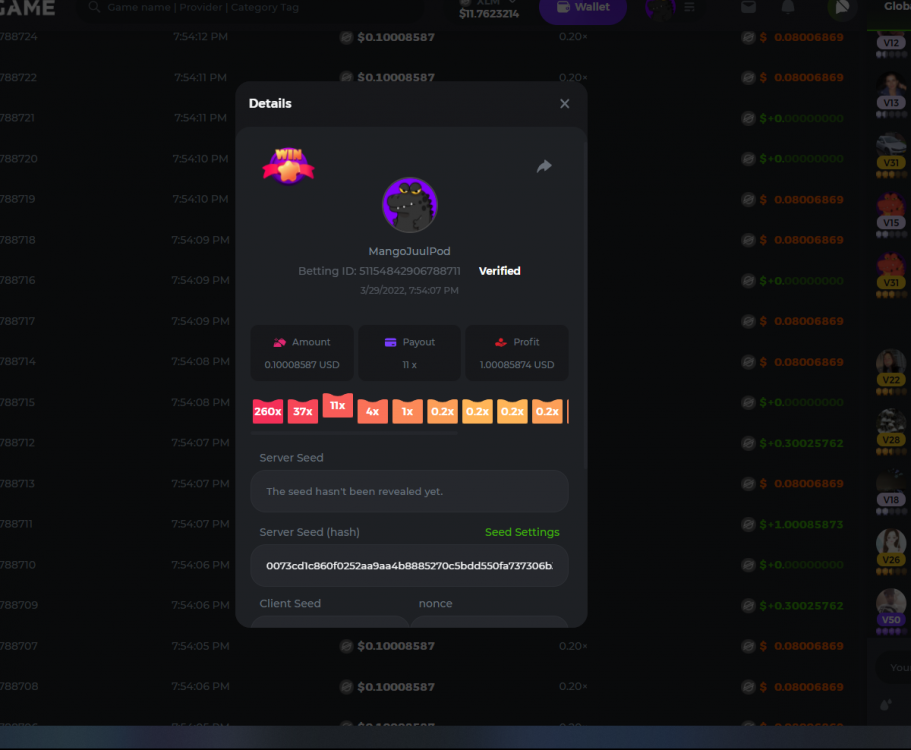This screenshot has height=750, width=911.
Task: Open the Global chat channel selector
Action: click(896, 7)
